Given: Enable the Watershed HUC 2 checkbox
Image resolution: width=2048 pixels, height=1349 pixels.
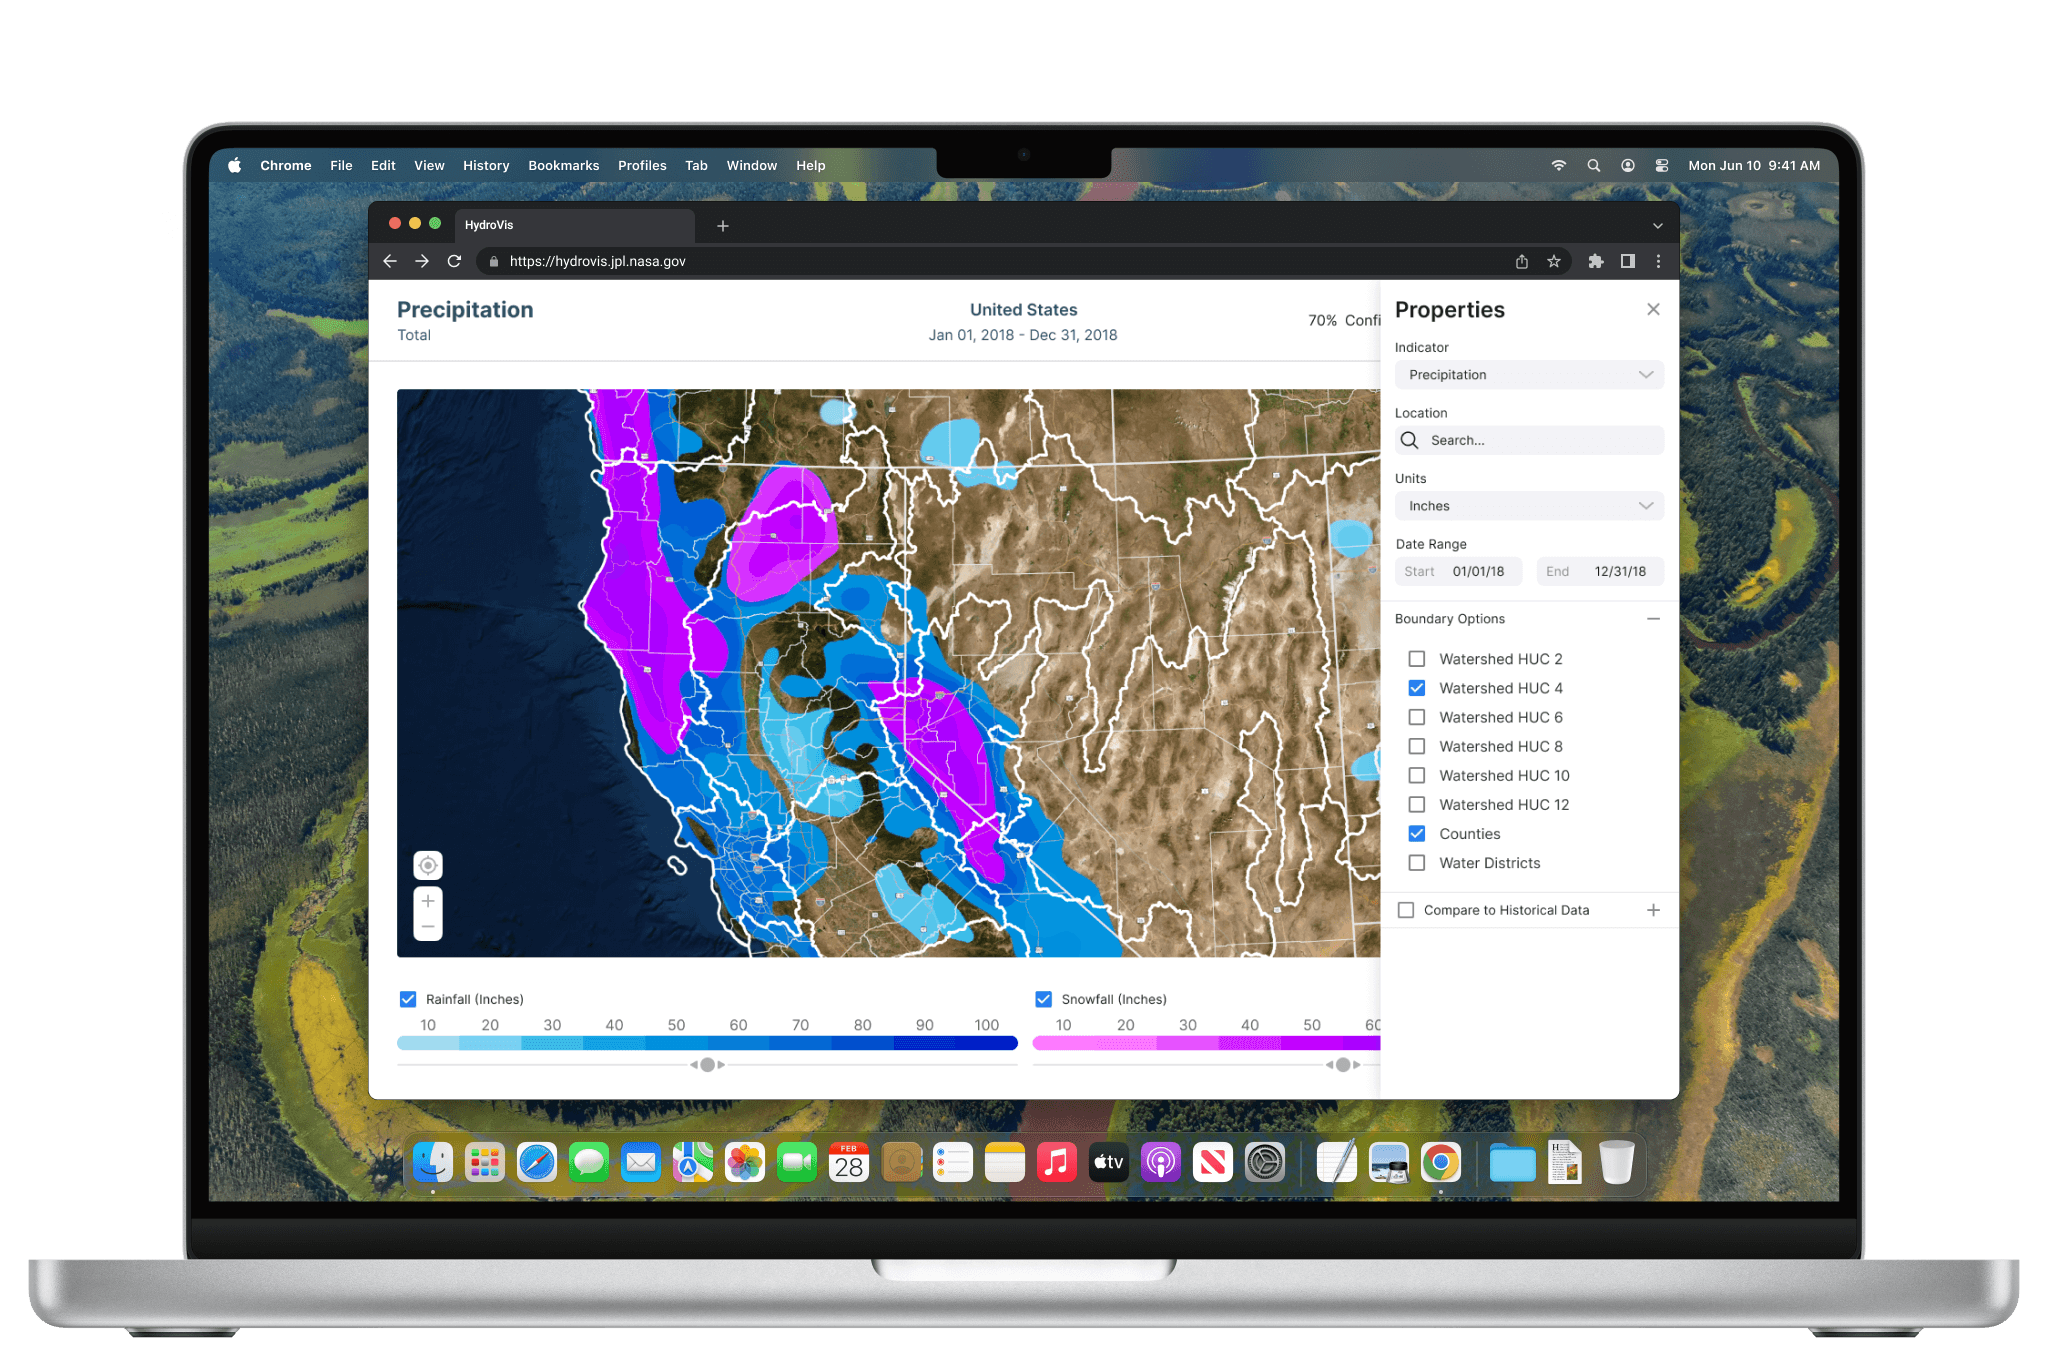Looking at the screenshot, I should click(1416, 659).
